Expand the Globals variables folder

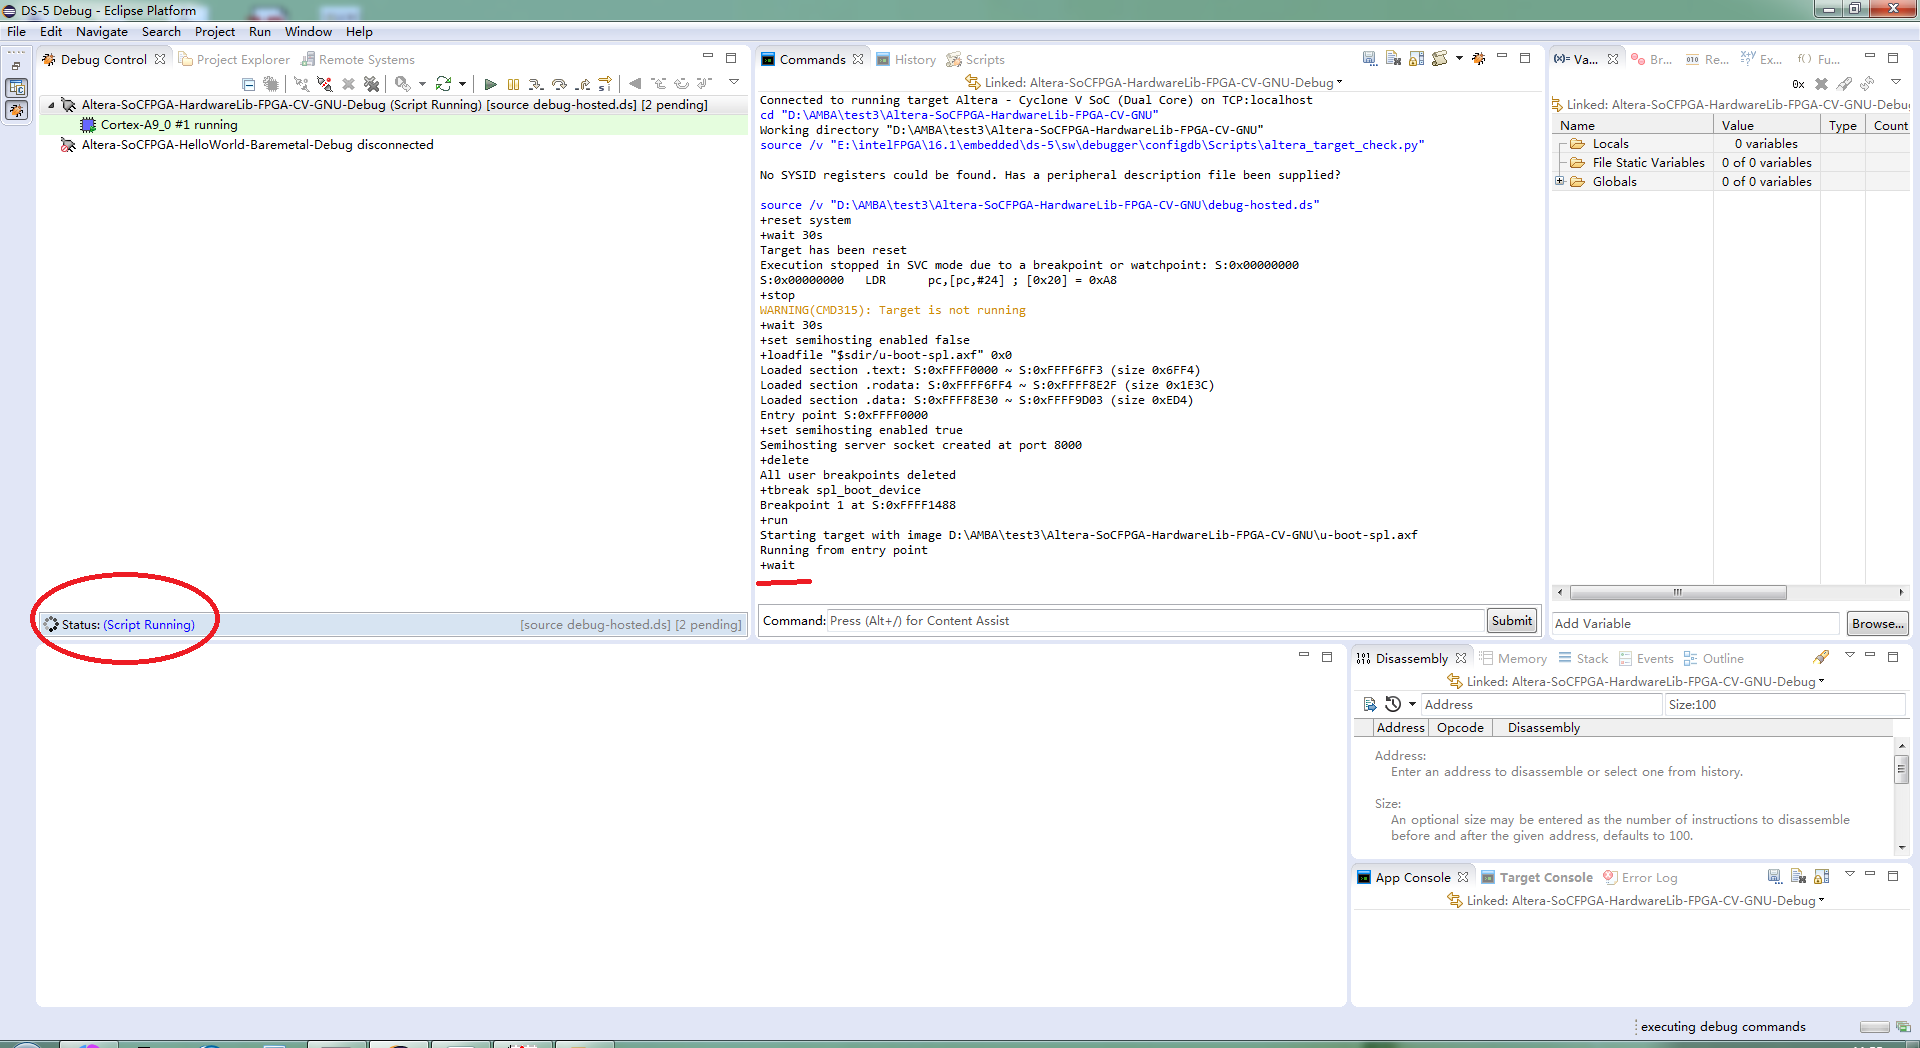point(1559,181)
